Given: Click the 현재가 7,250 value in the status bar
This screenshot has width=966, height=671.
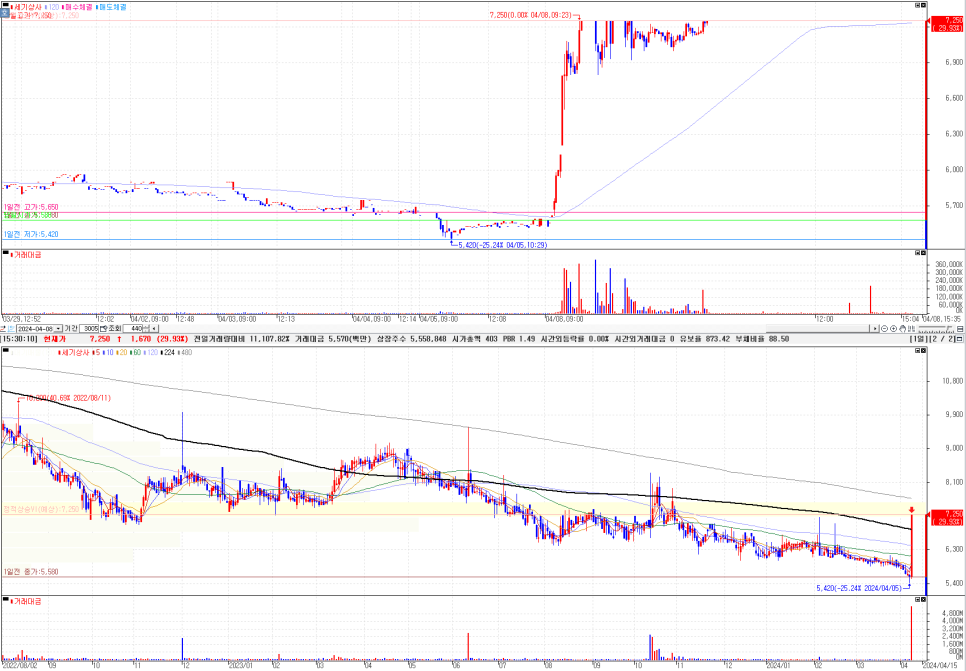Looking at the screenshot, I should click(99, 339).
